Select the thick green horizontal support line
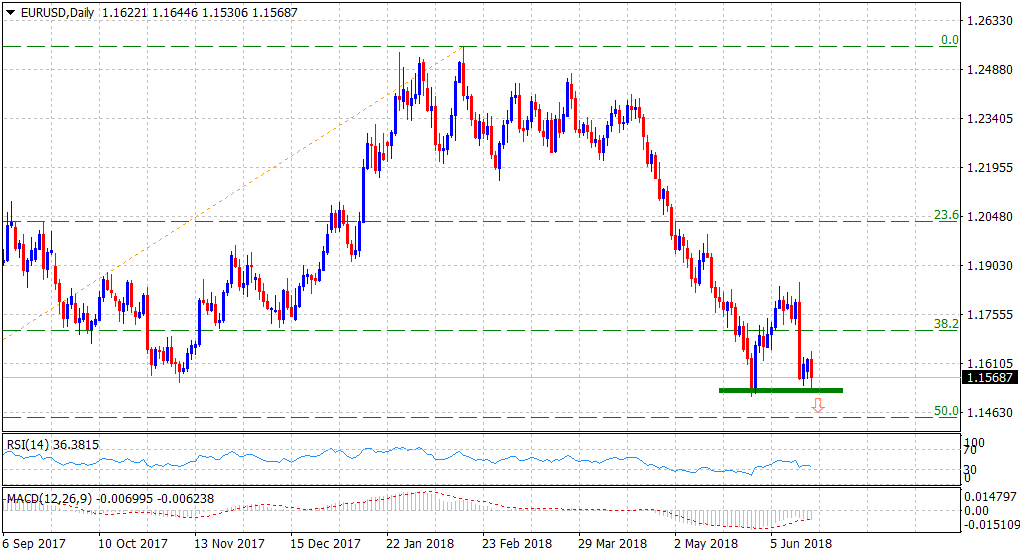Screen dimensions: 1020x556 780,390
